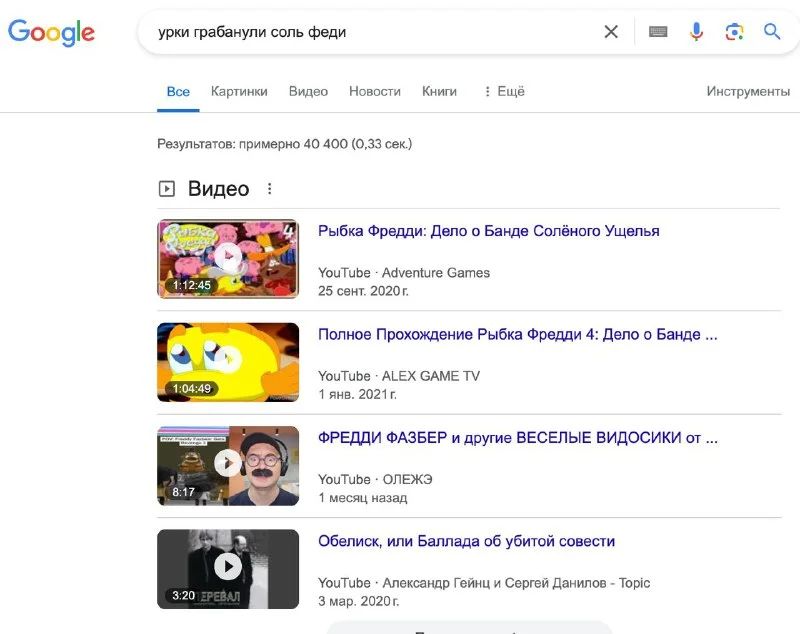Click the magnifying glass search button
Image resolution: width=800 pixels, height=634 pixels.
[x=772, y=32]
